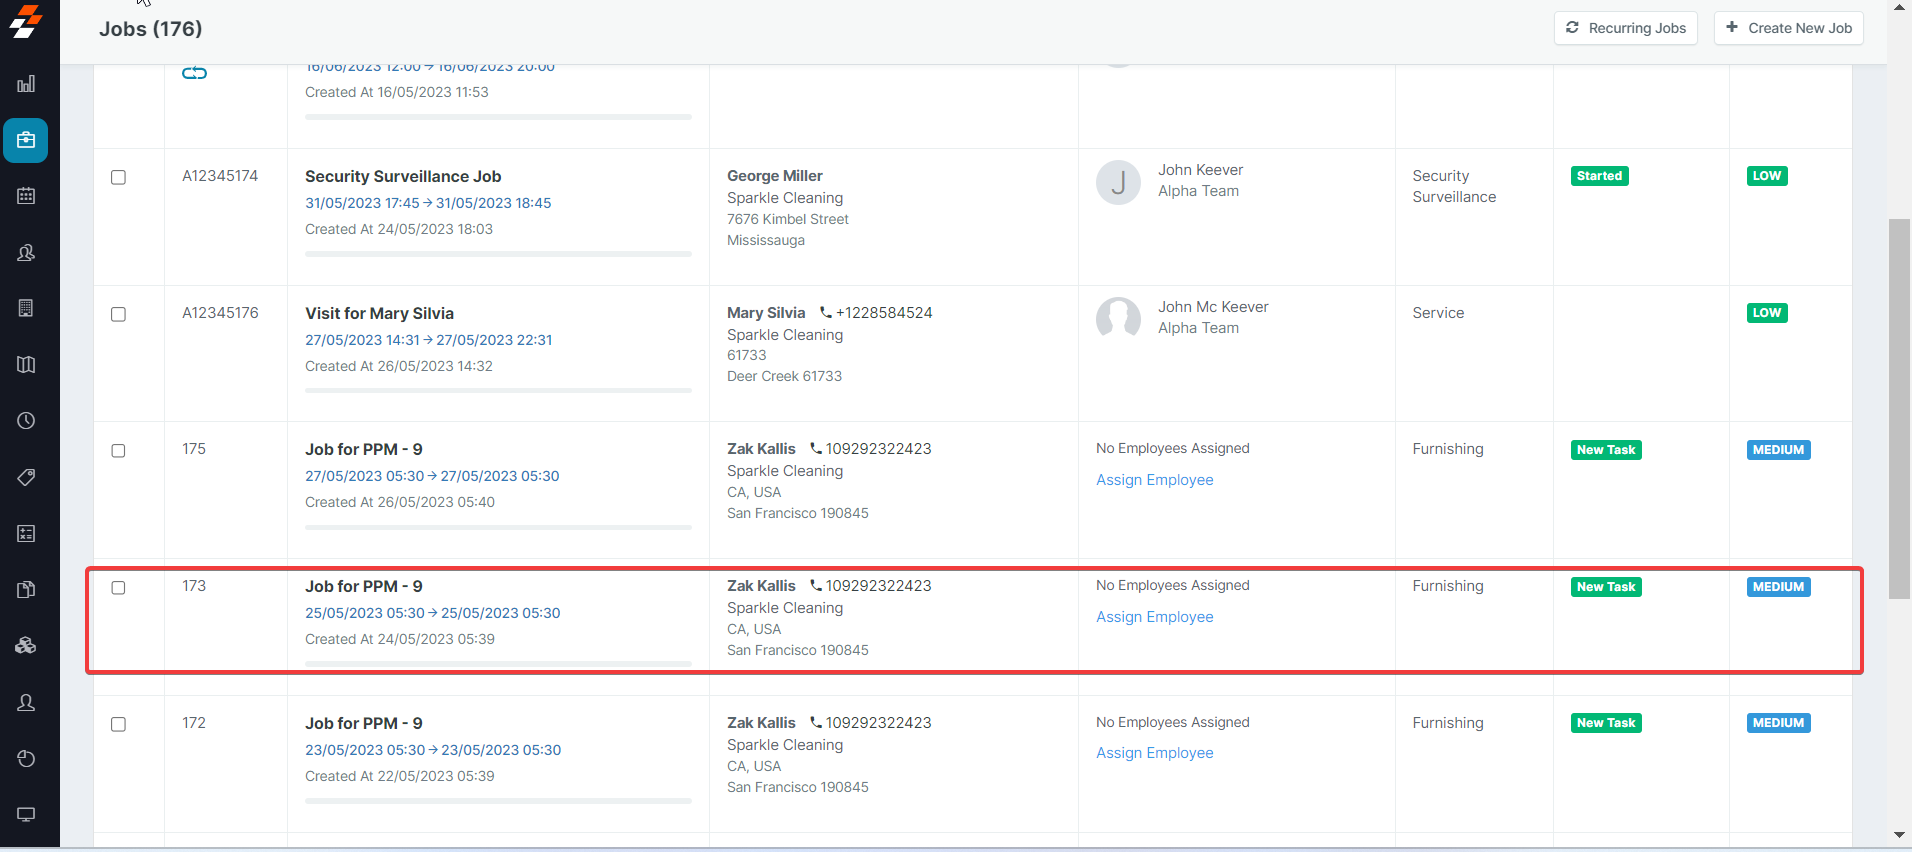Click the vertical scrollbar down arrow
1912x852 pixels.
pyautogui.click(x=1899, y=835)
